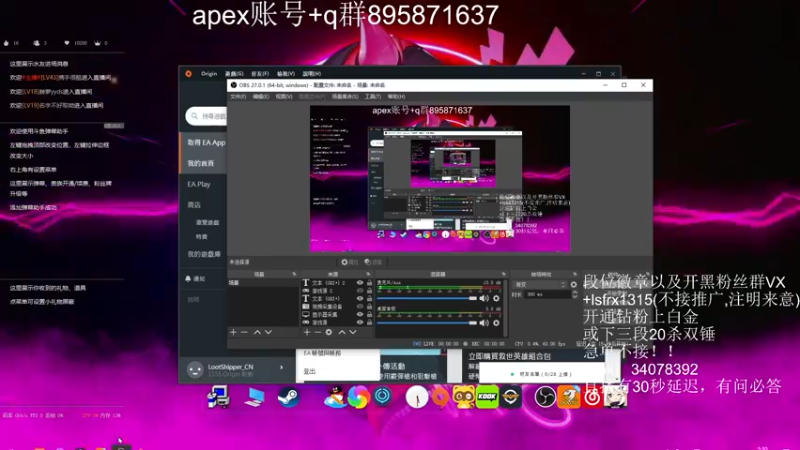Open OBS 场景集合(S) menu
Screen dimensions: 800x450
[345, 96]
